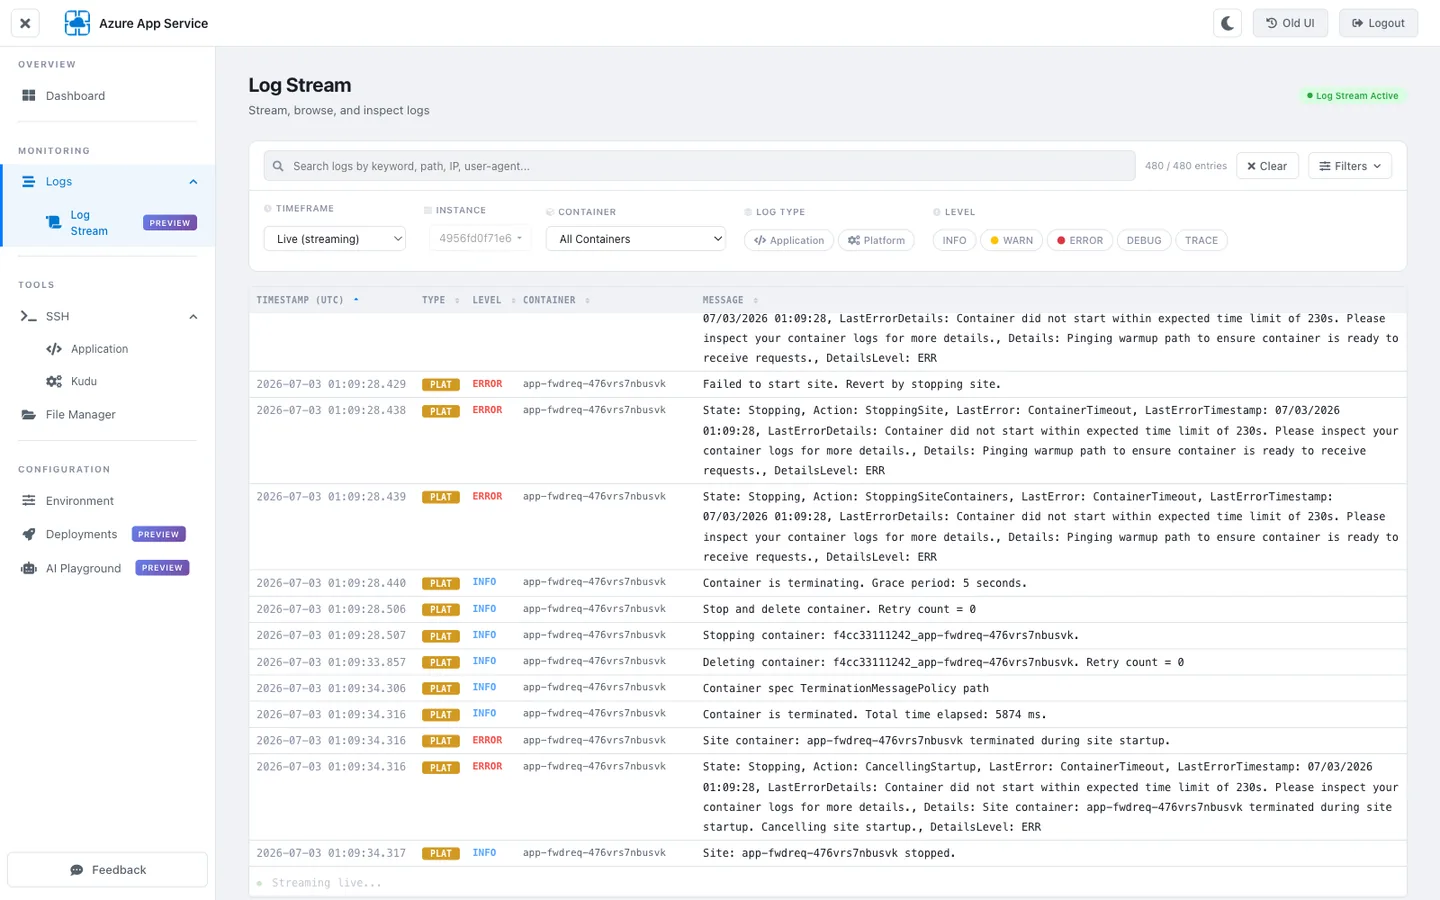Sort by the Level column header
The width and height of the screenshot is (1440, 900).
[x=494, y=300]
